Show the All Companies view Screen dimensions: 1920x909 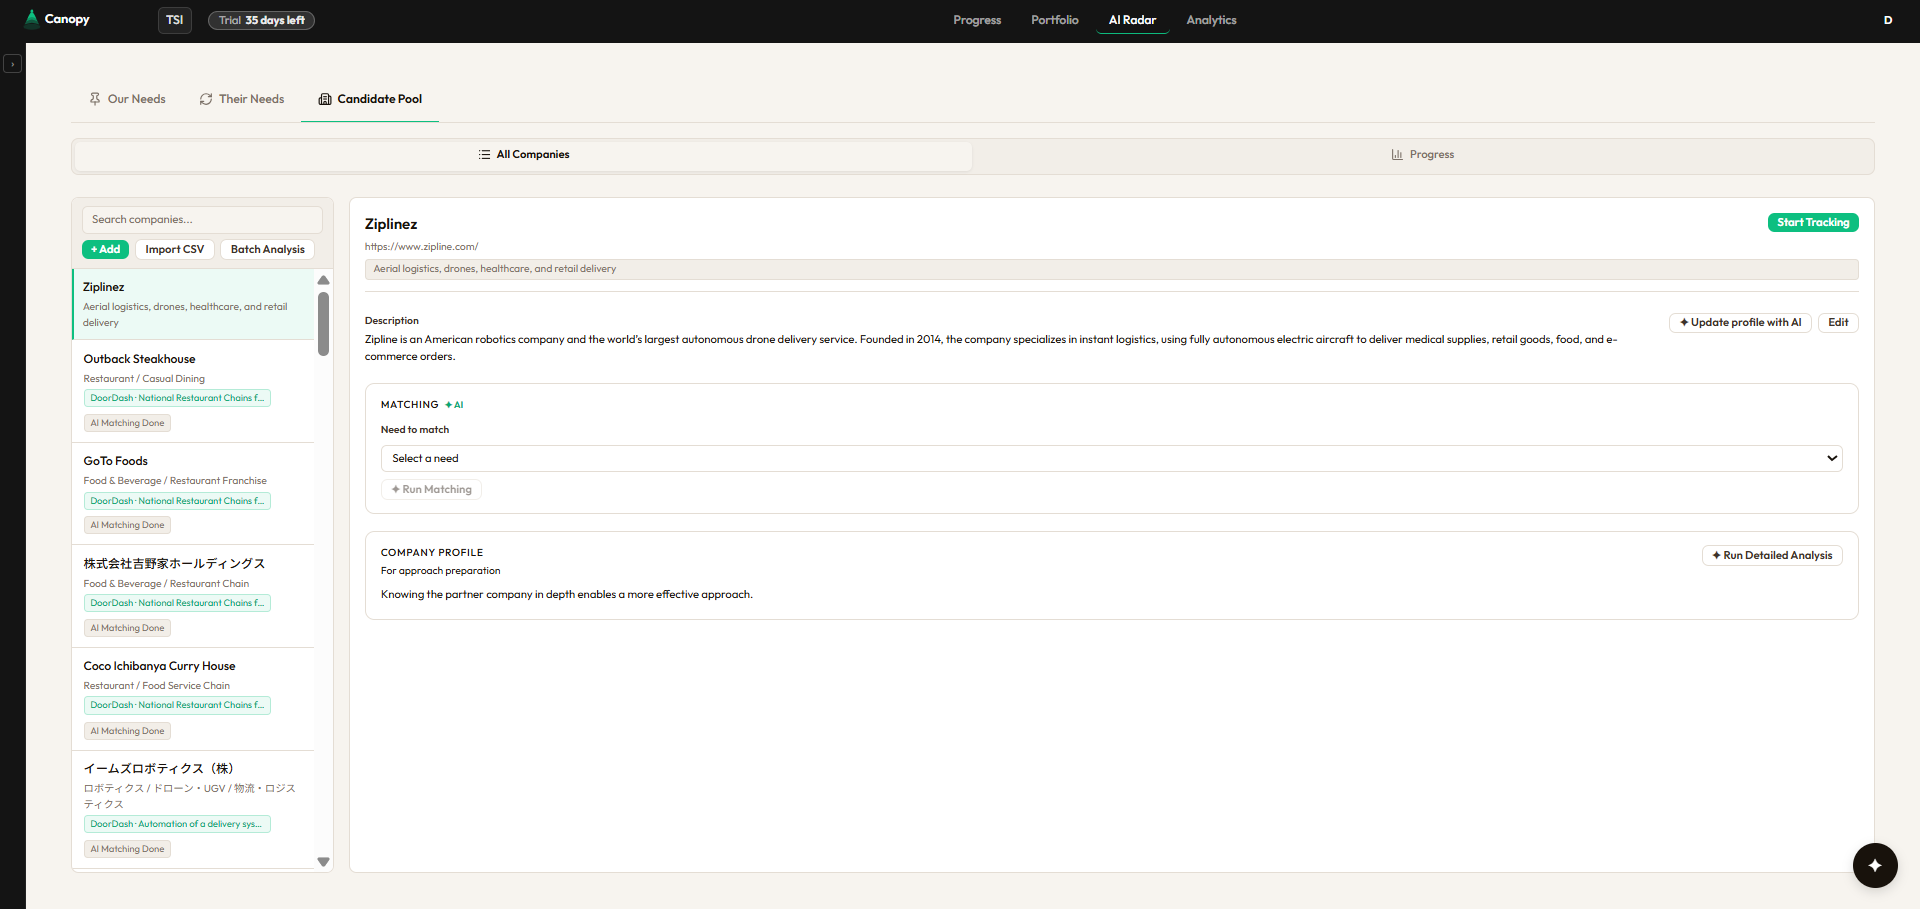coord(523,155)
